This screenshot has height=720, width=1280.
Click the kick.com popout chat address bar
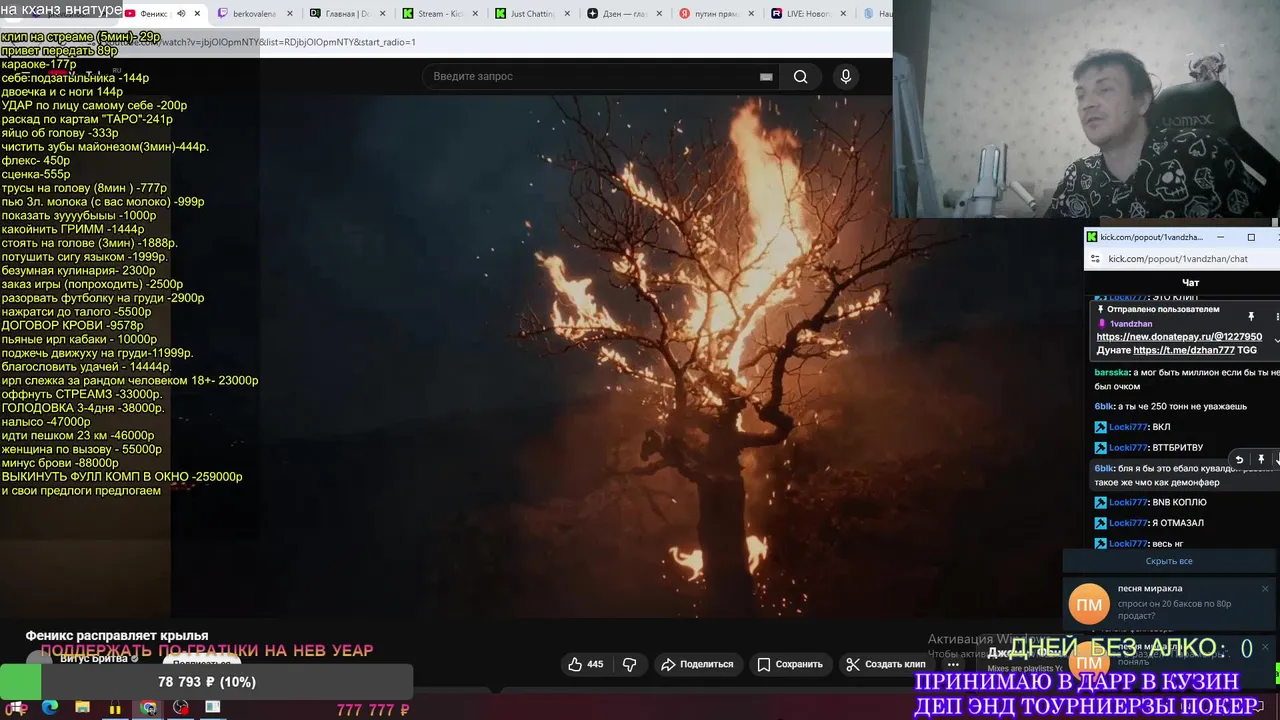click(x=1178, y=259)
